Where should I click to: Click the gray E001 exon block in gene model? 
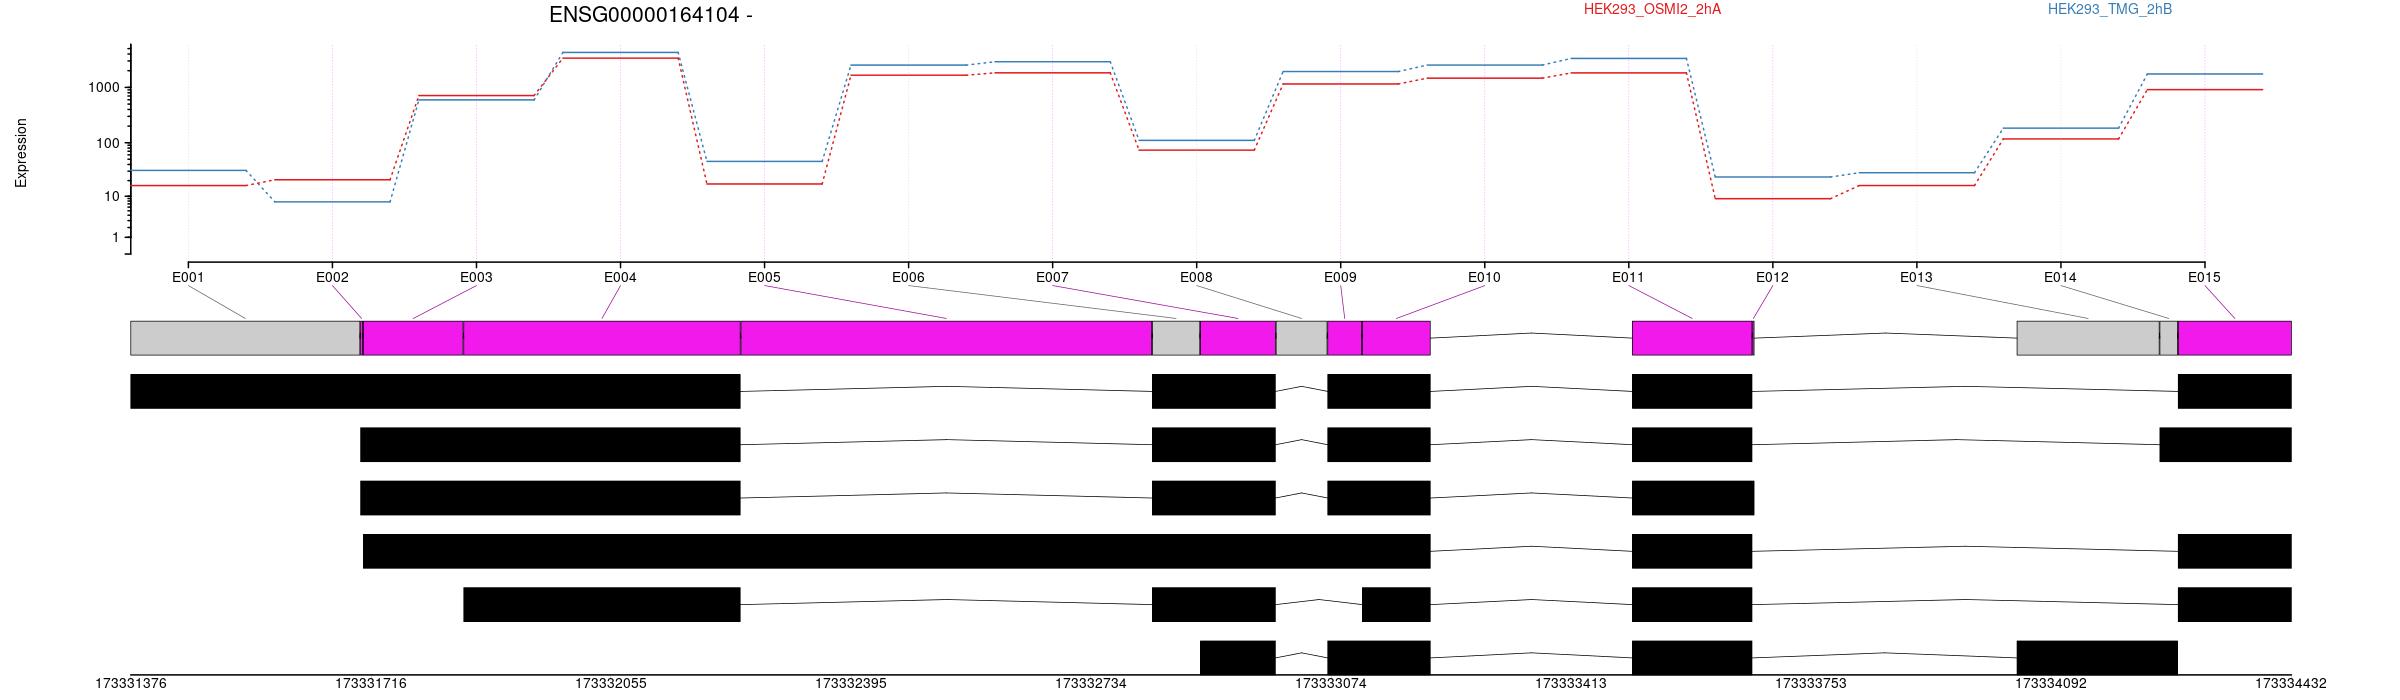coord(245,338)
